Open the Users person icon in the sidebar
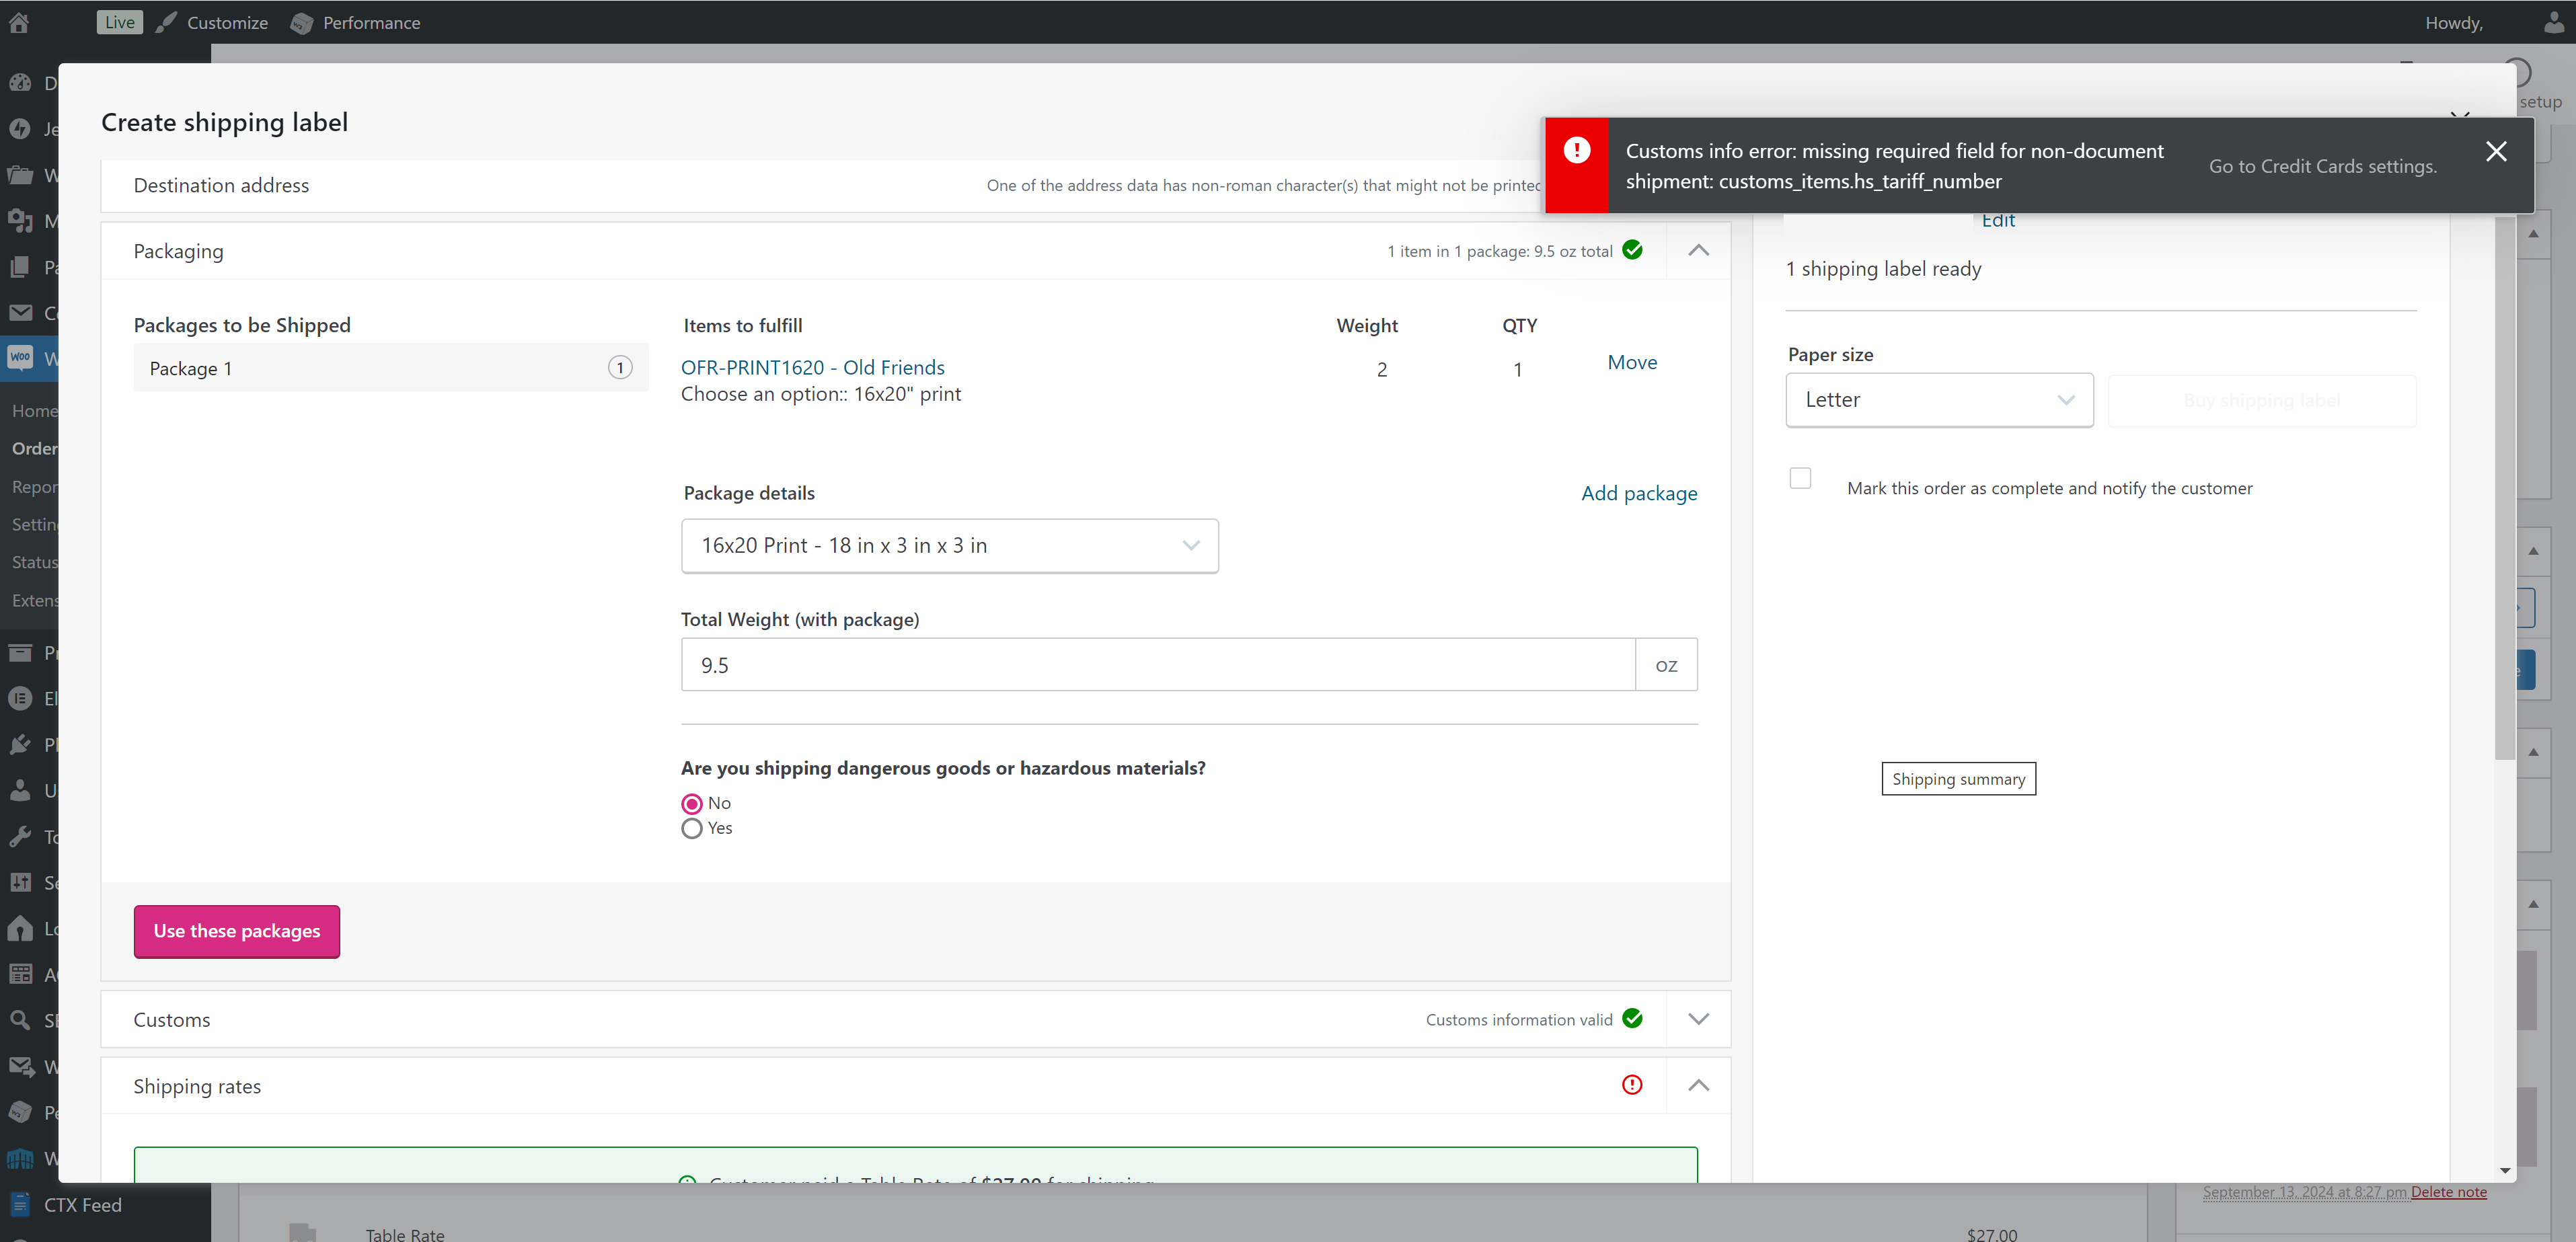Screen dimensions: 2576x1242 click(x=20, y=791)
